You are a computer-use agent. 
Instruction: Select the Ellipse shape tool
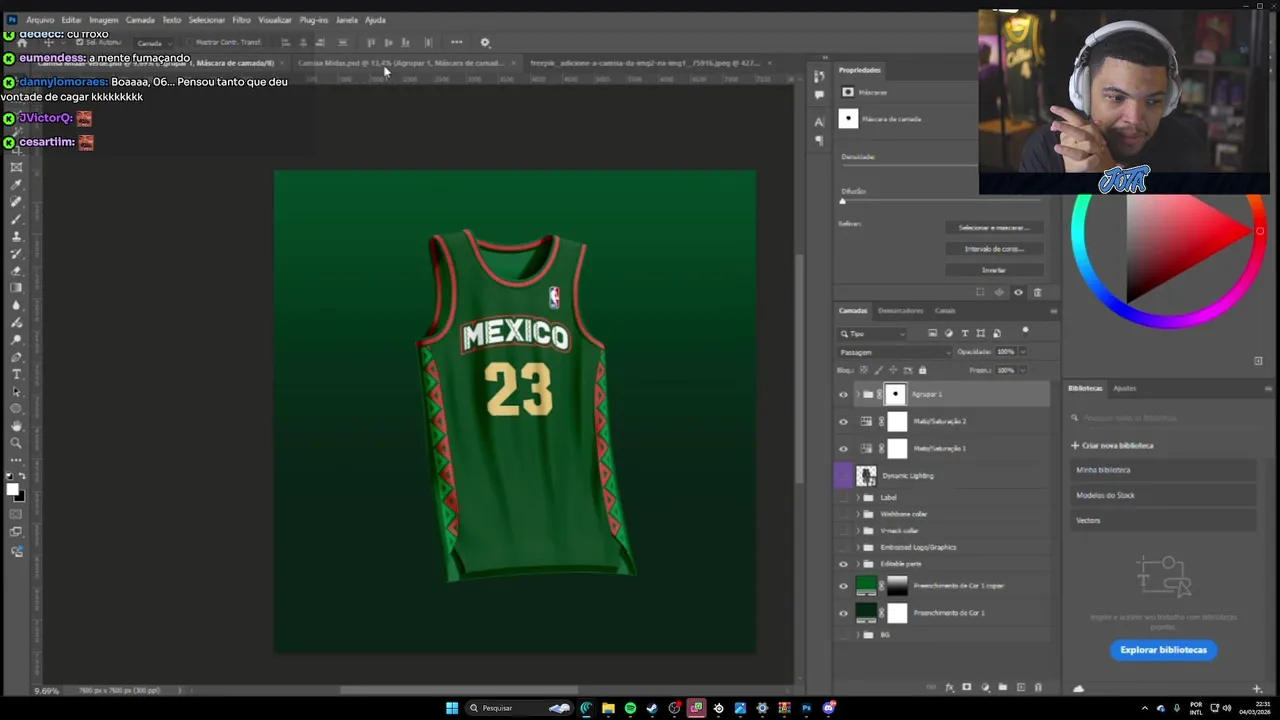(16, 408)
